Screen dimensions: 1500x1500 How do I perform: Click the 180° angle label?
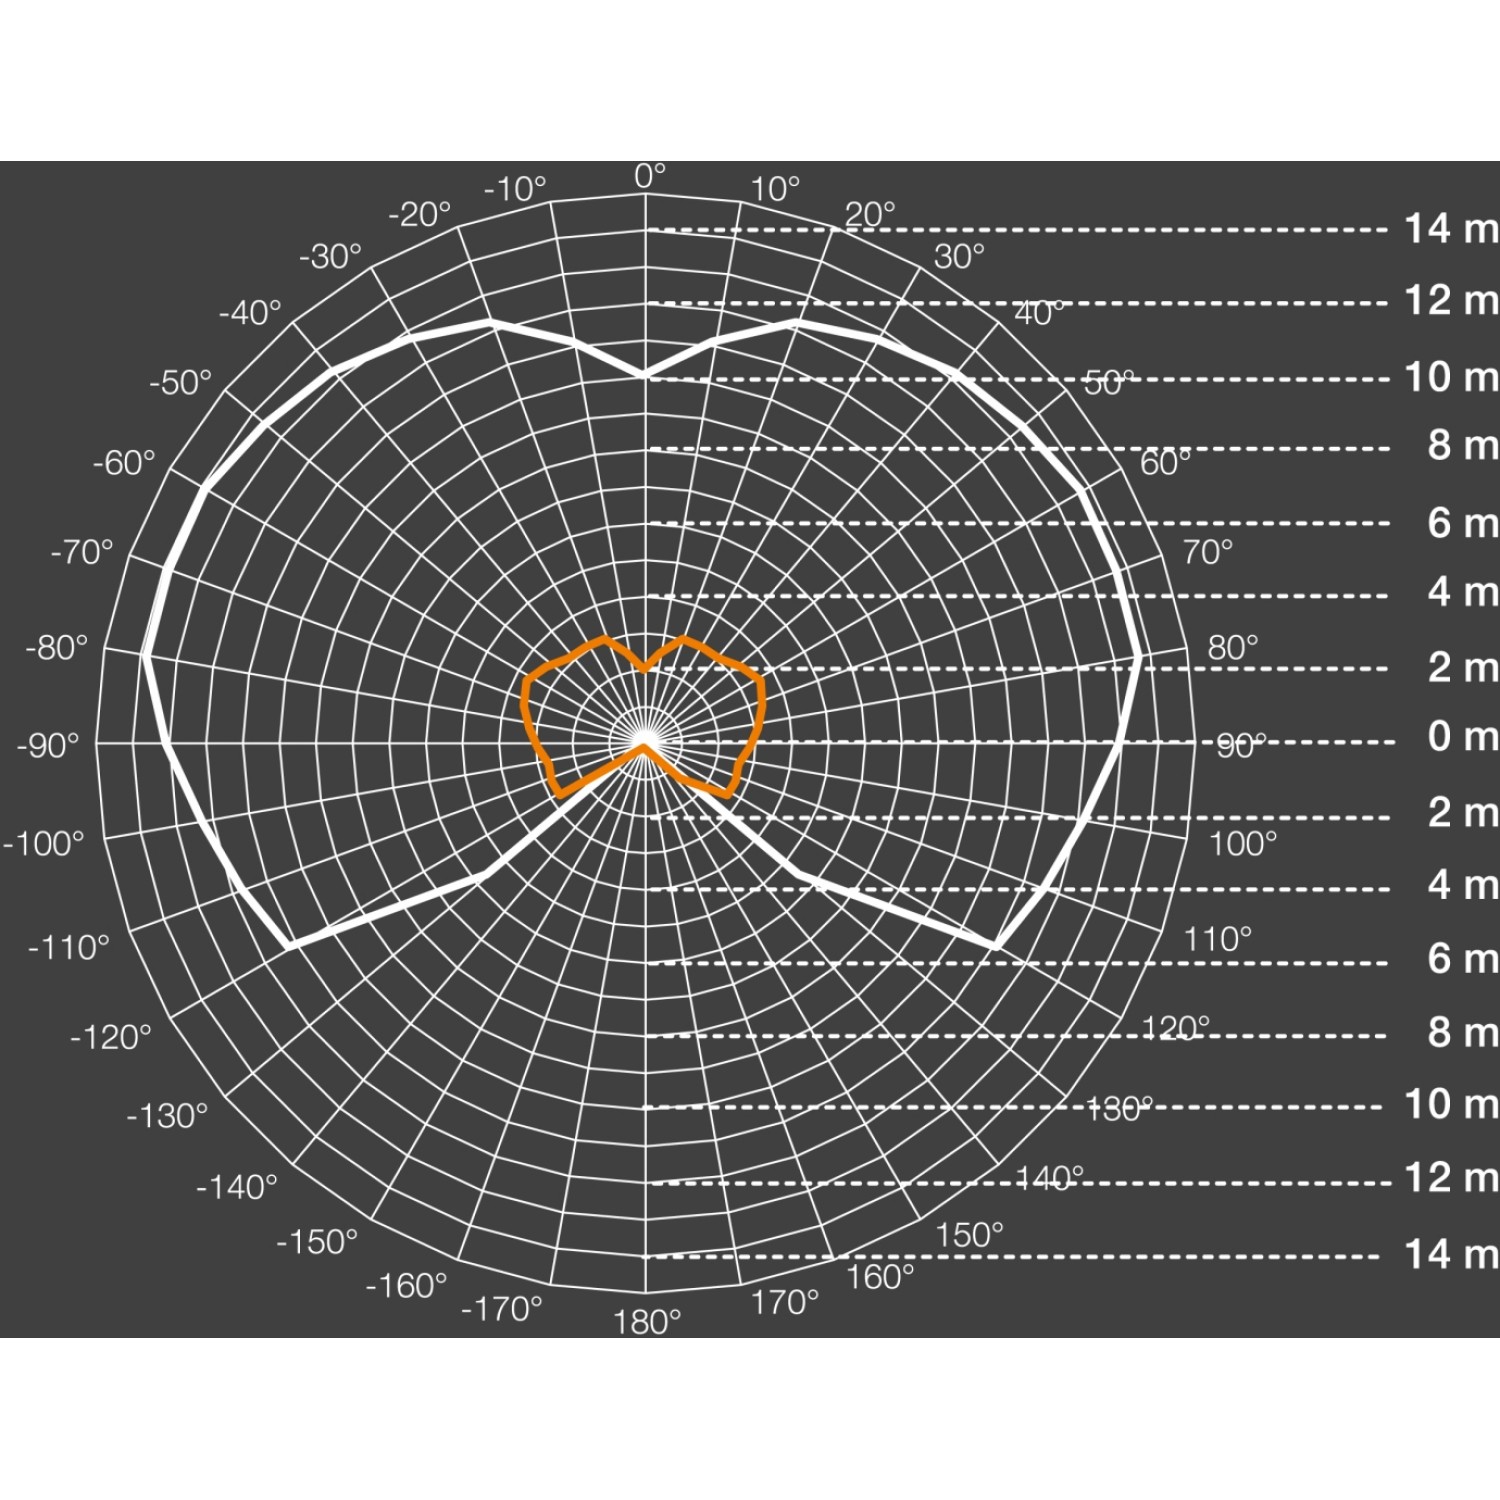pyautogui.click(x=646, y=1323)
